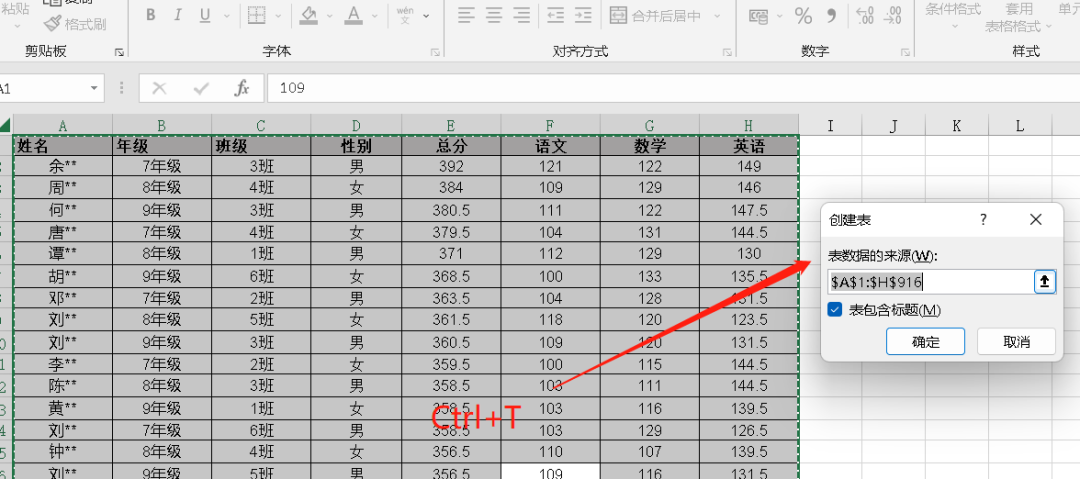Decrease indent
Image resolution: width=1080 pixels, height=479 pixels.
pyautogui.click(x=555, y=15)
